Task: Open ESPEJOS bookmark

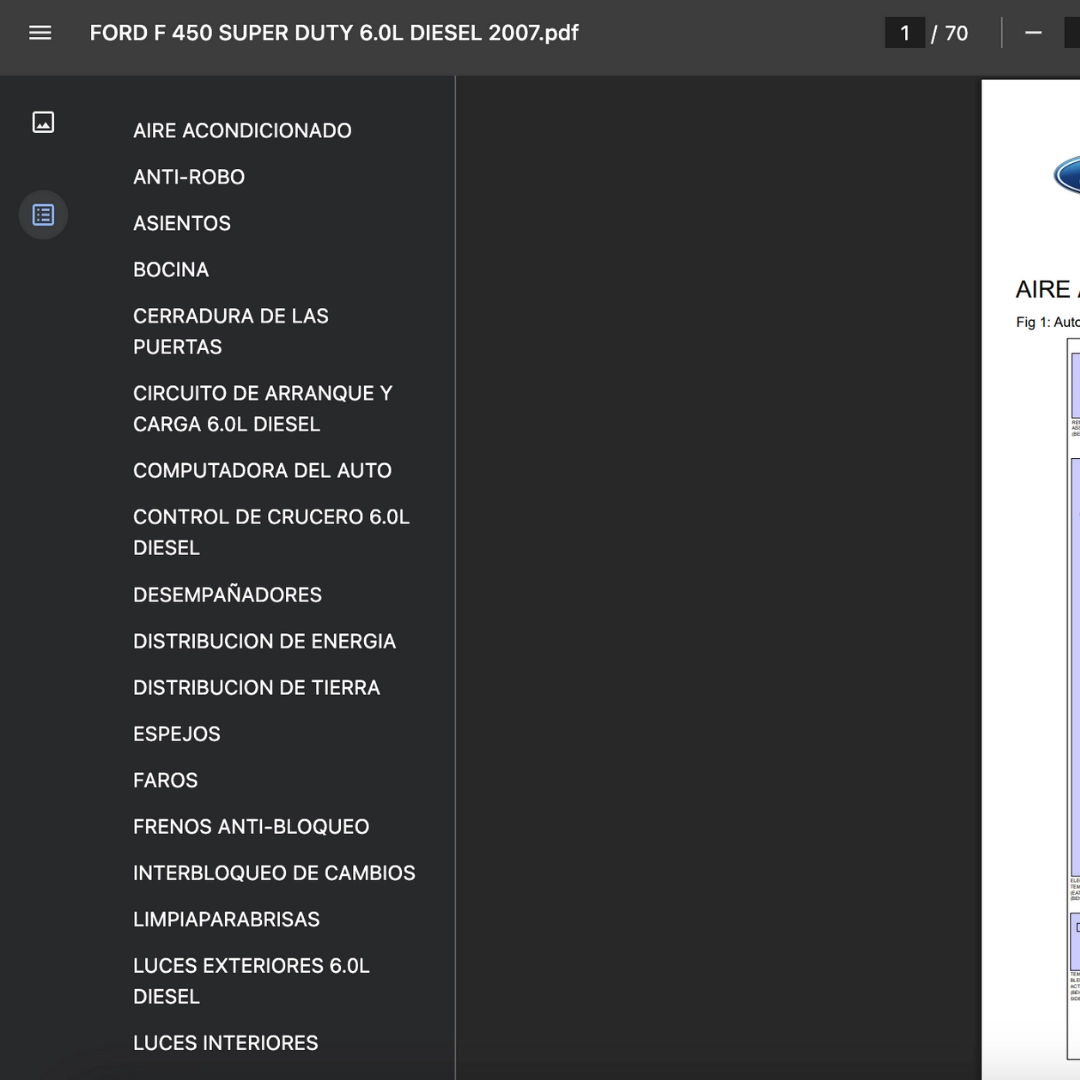Action: [x=177, y=734]
